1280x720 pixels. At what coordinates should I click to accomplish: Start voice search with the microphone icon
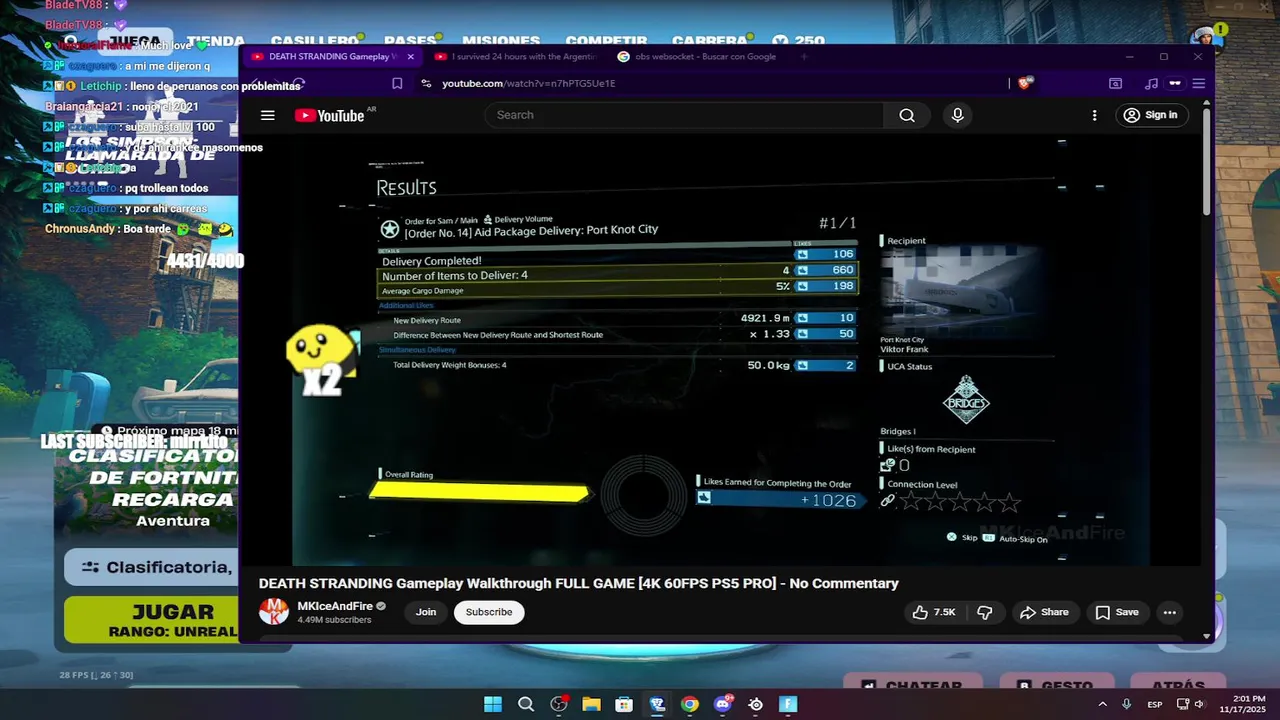pos(957,115)
